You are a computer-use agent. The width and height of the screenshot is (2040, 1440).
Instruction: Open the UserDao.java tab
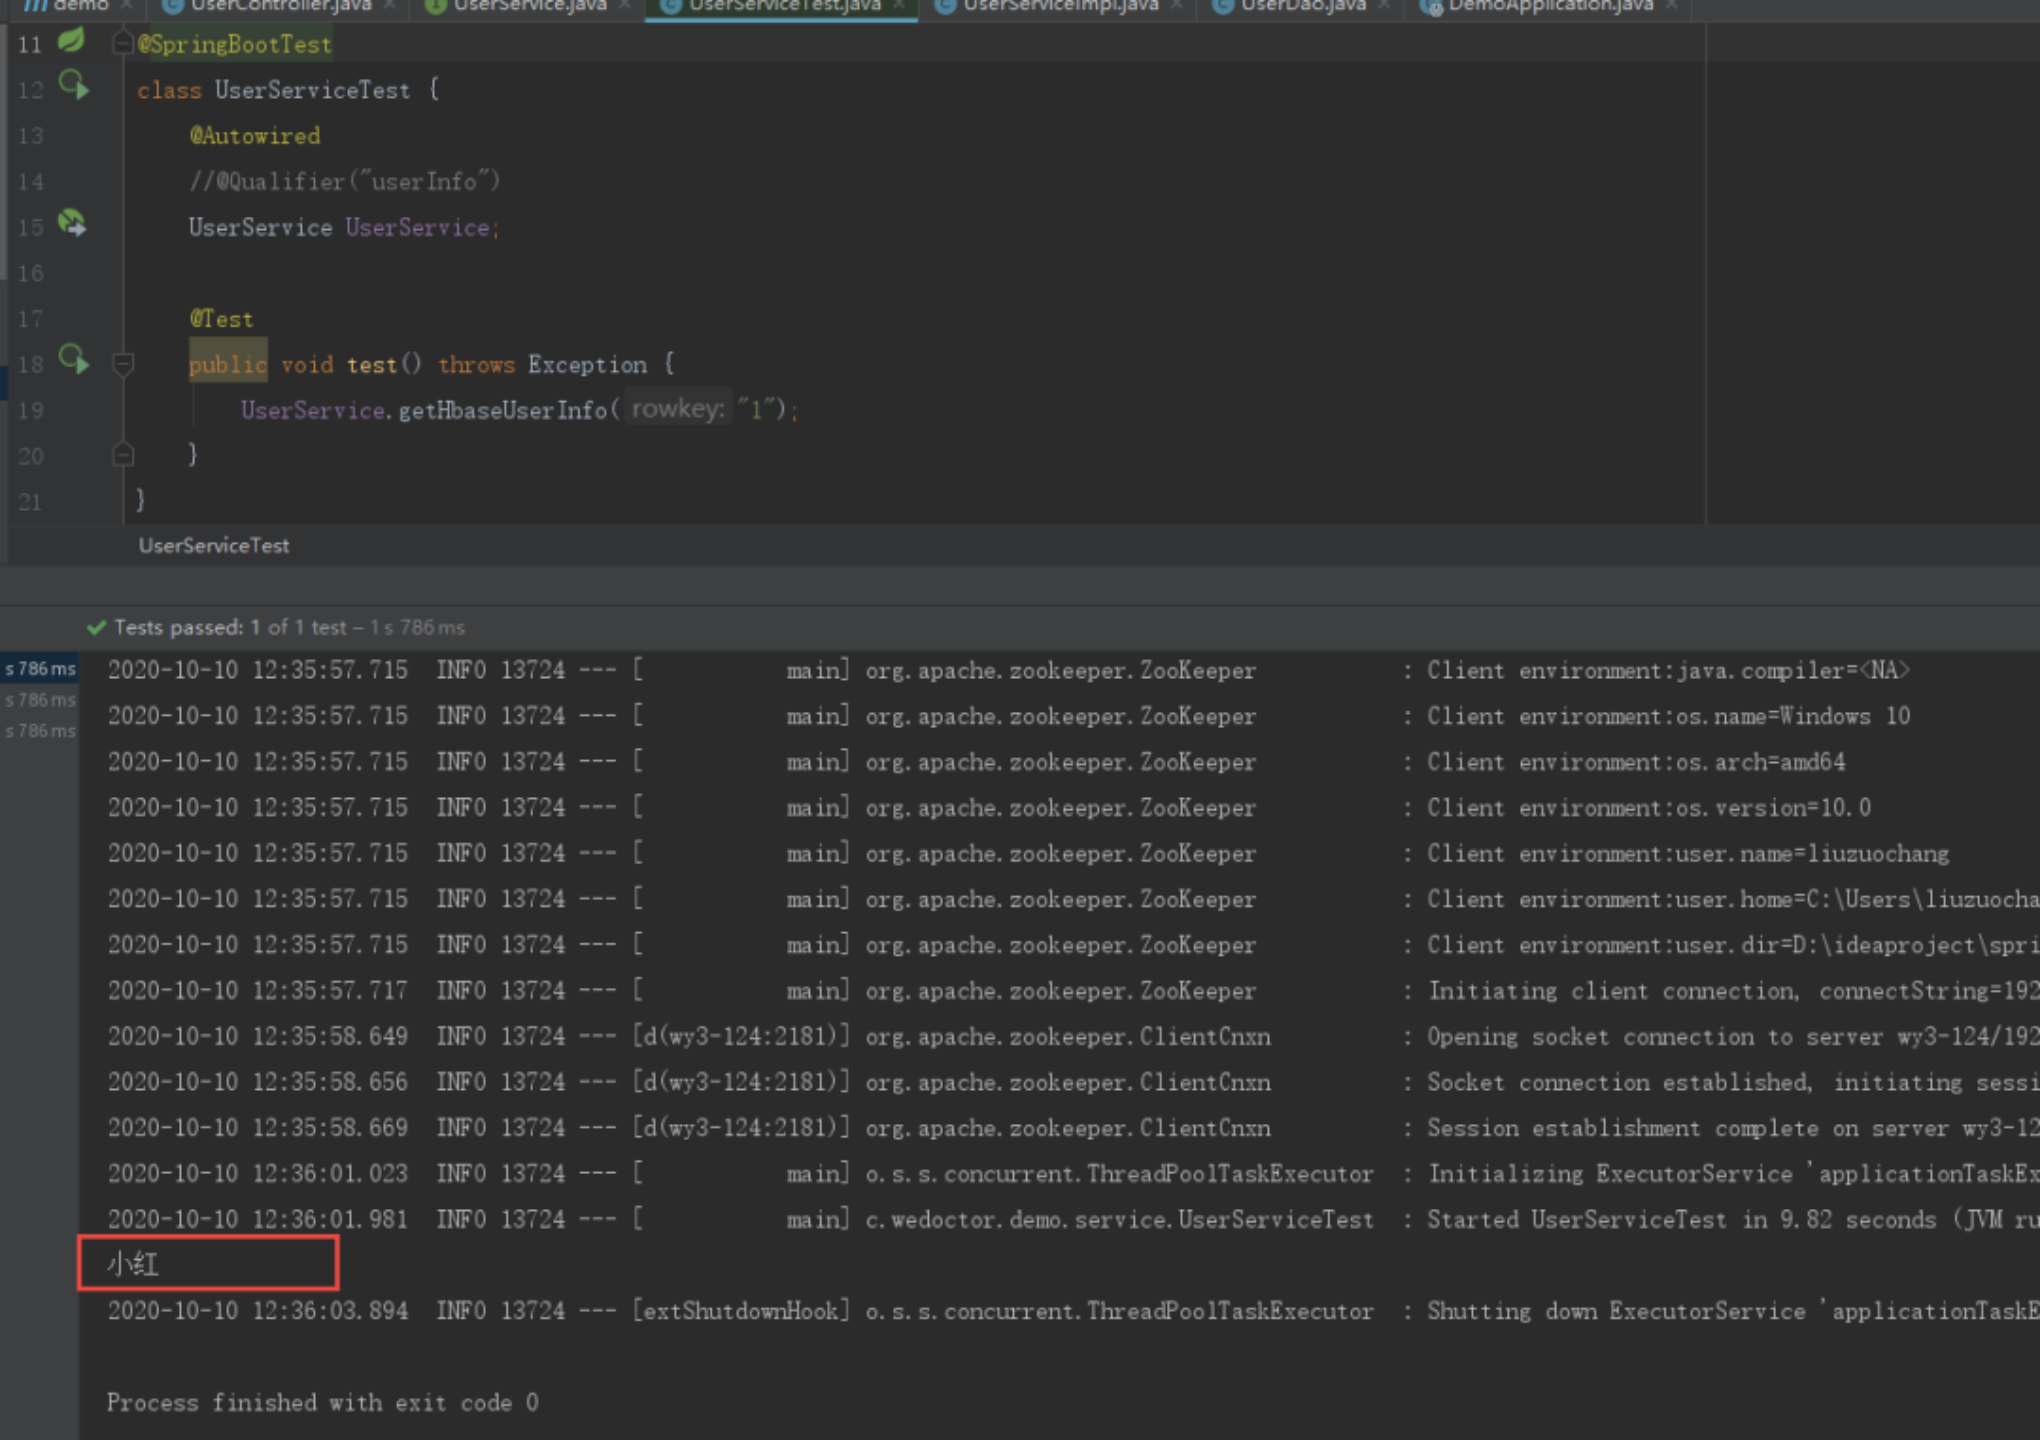tap(1302, 7)
